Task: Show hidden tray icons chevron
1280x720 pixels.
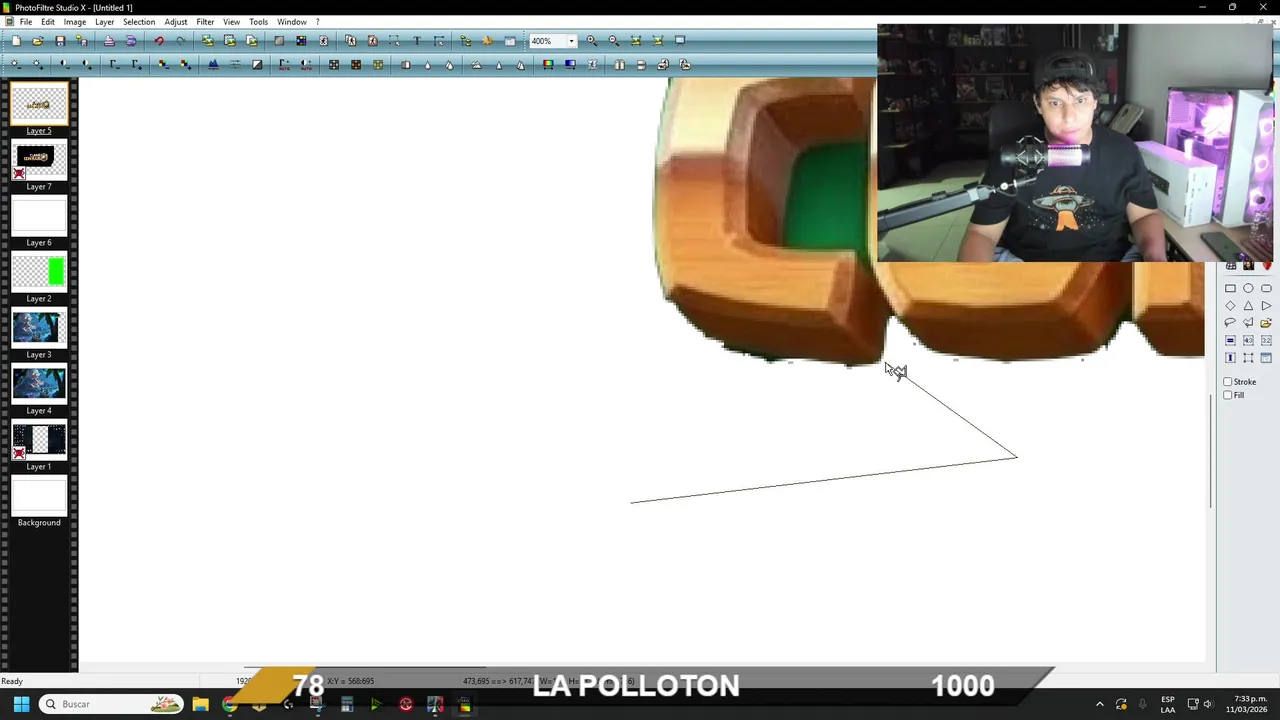Action: [1100, 704]
